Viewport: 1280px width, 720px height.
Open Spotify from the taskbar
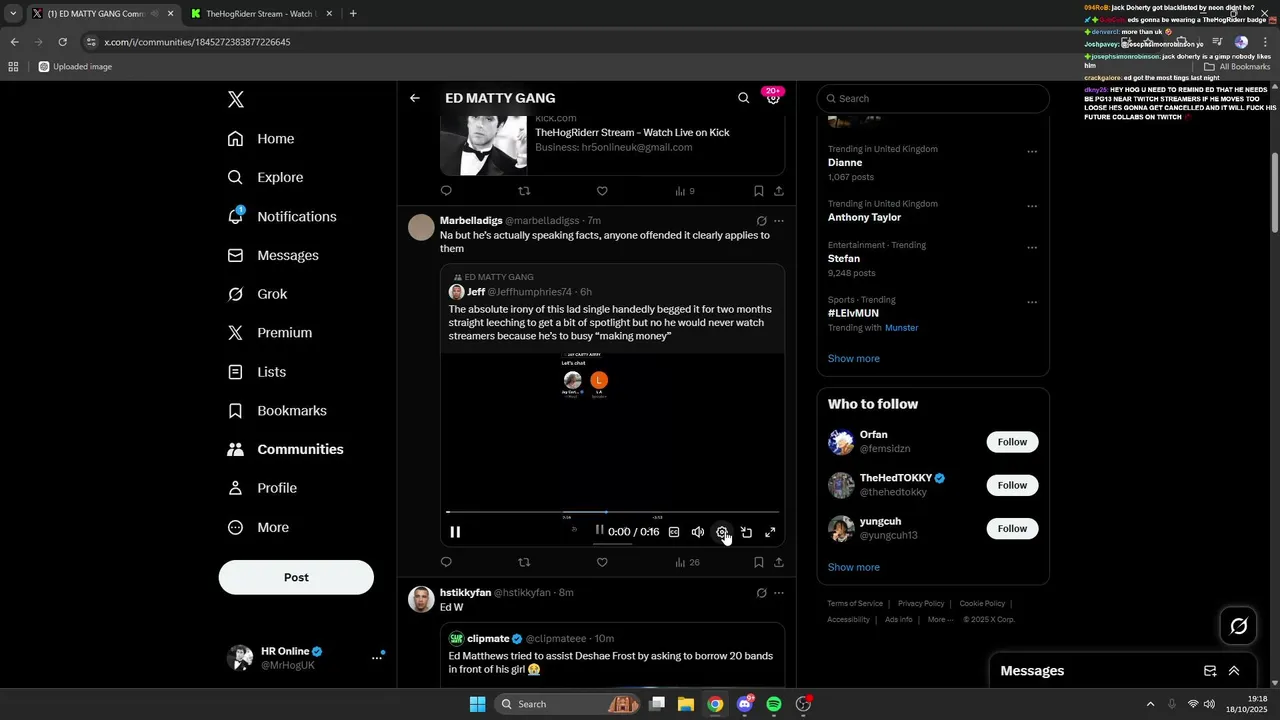tap(774, 704)
